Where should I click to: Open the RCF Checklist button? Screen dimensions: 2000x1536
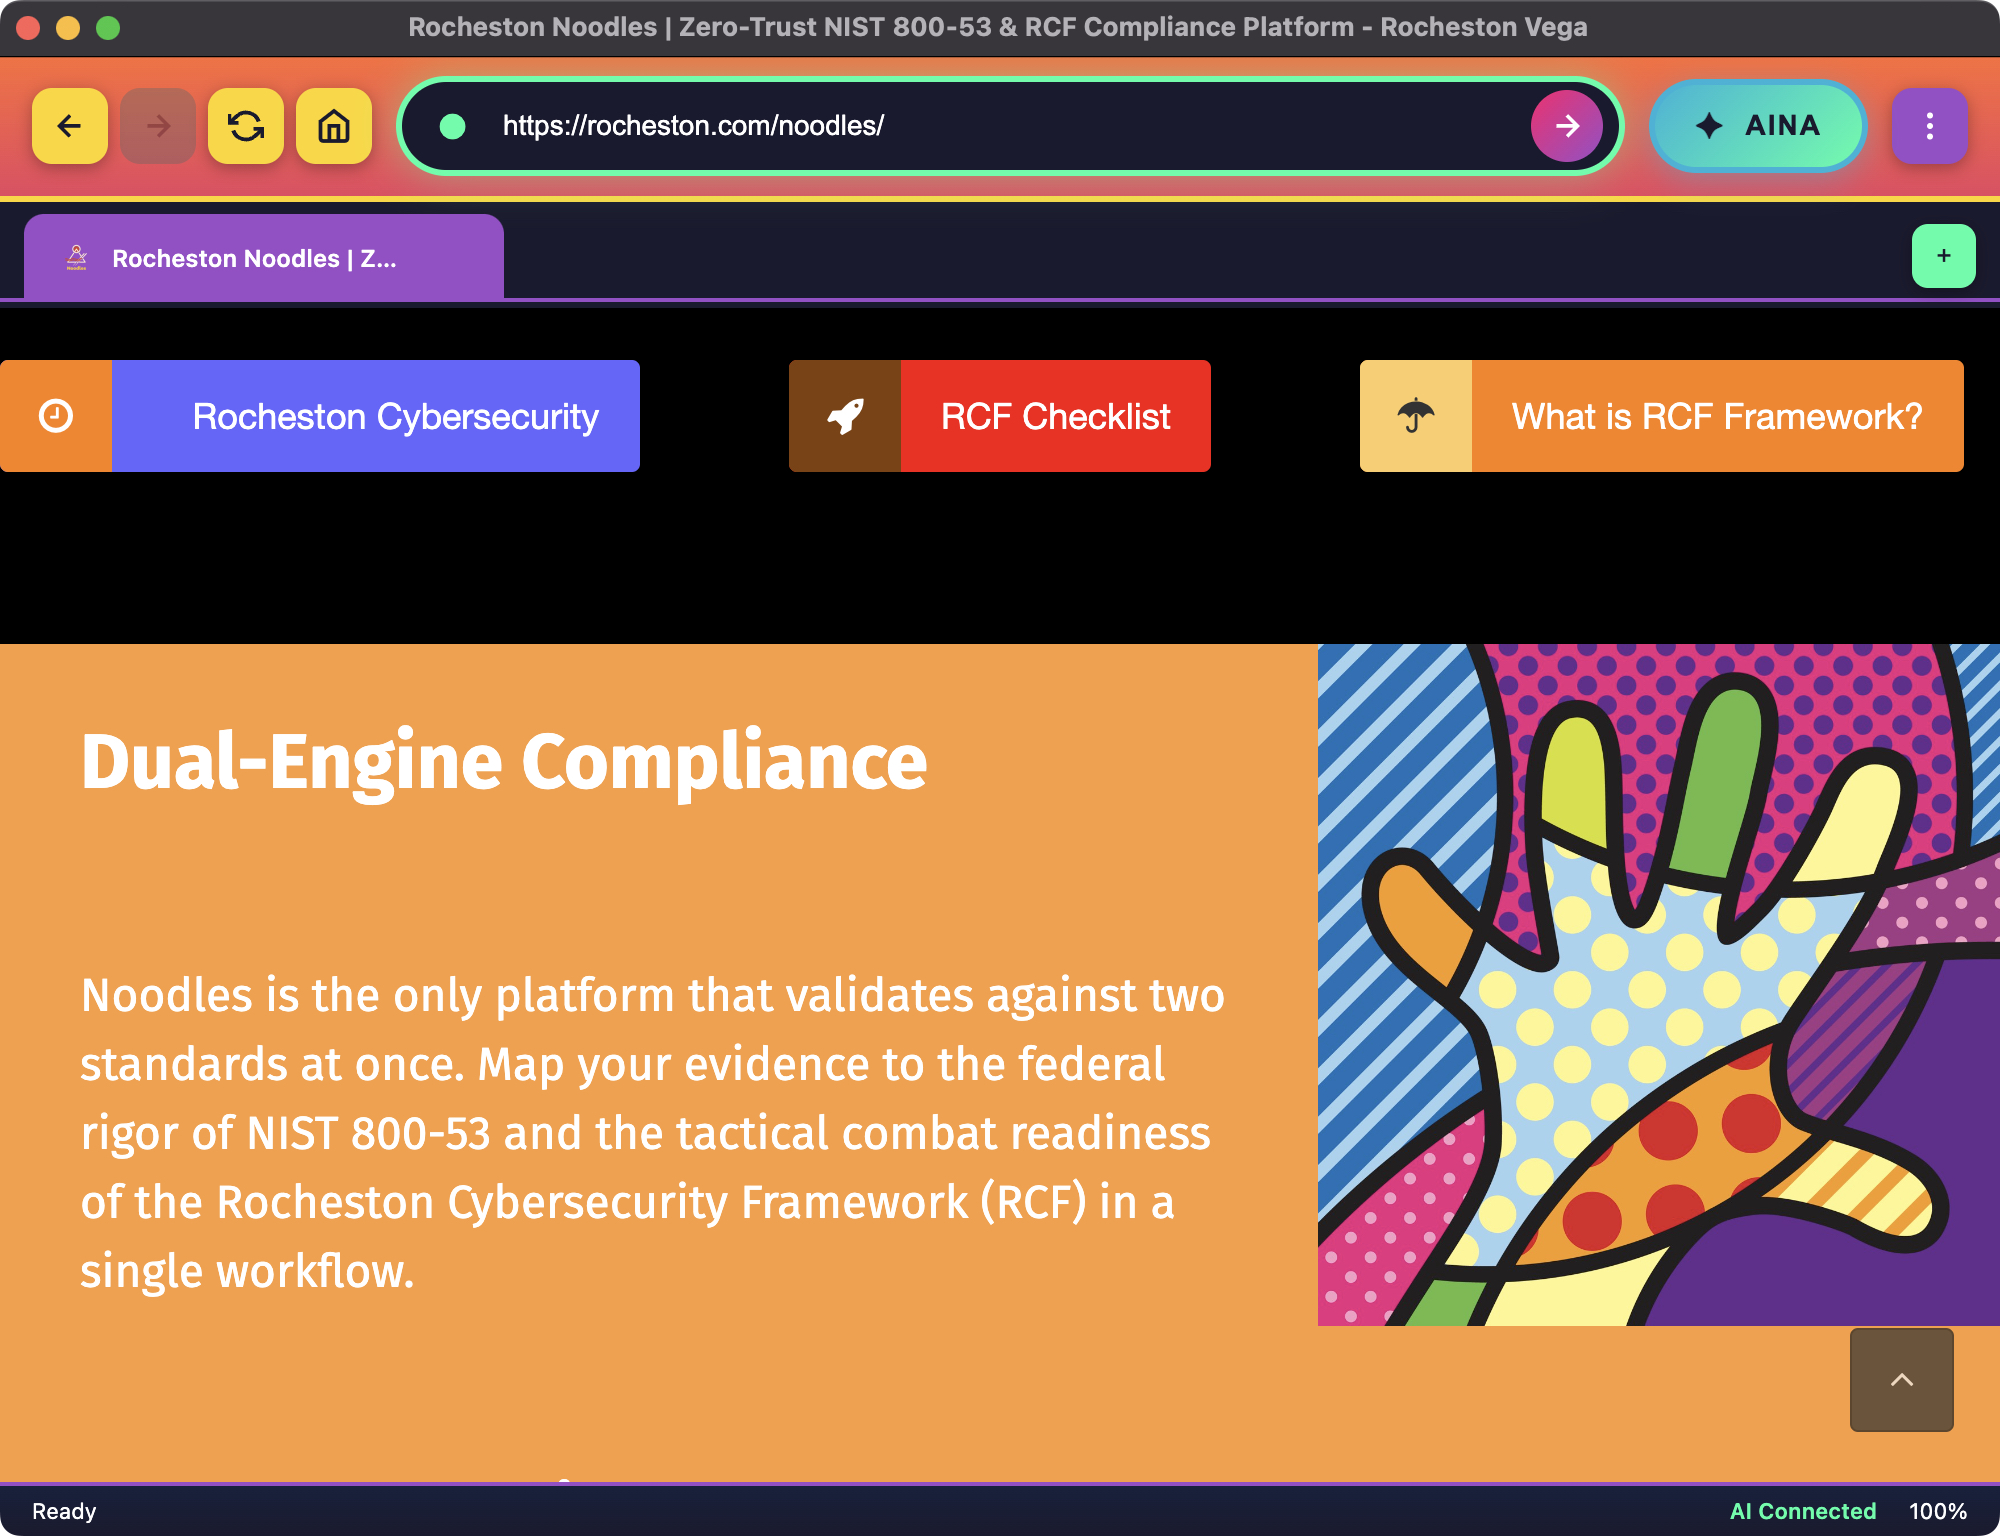coord(1055,416)
